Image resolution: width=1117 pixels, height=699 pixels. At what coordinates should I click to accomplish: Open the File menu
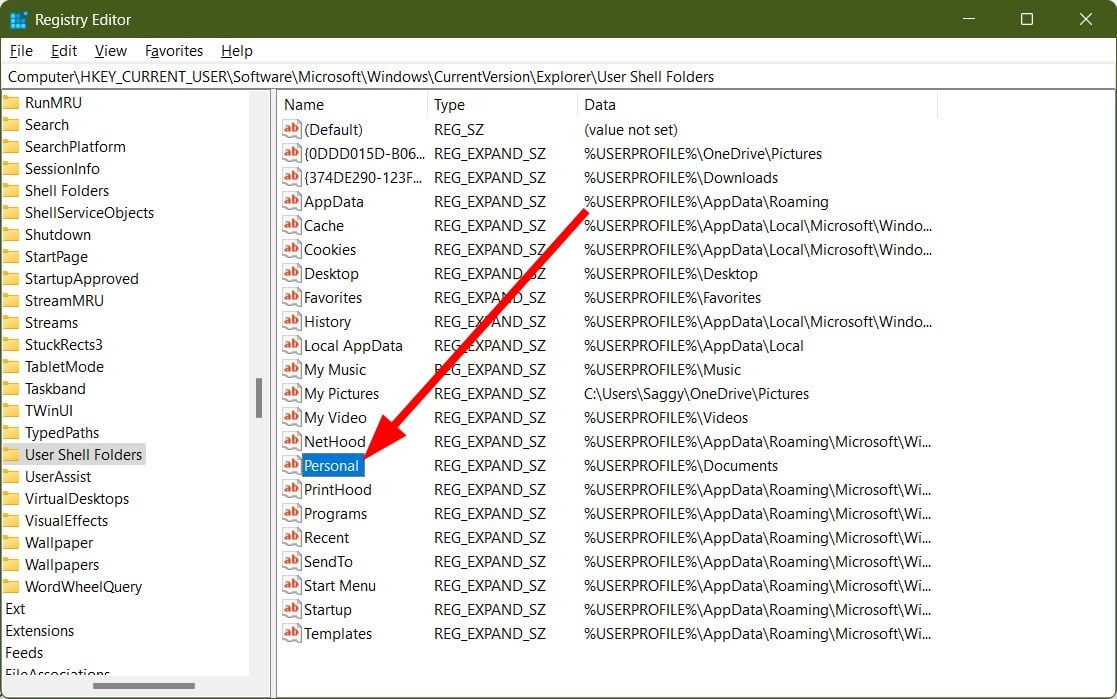pyautogui.click(x=21, y=51)
